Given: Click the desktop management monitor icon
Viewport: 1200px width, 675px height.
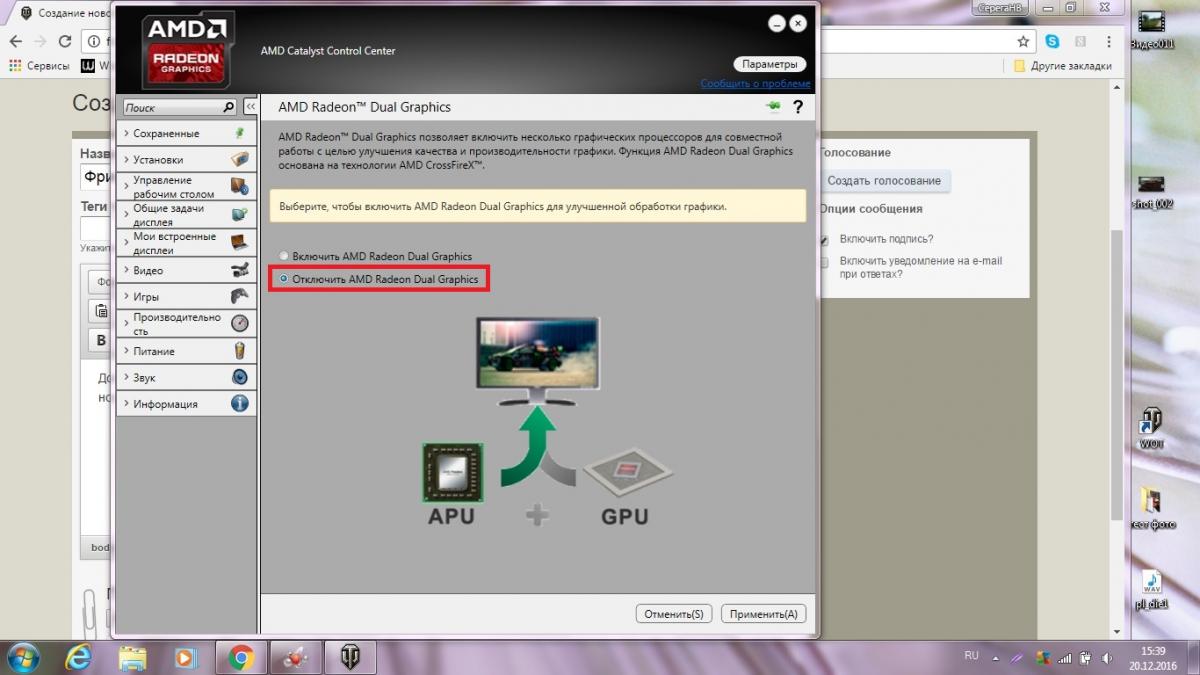Looking at the screenshot, I should coord(240,186).
